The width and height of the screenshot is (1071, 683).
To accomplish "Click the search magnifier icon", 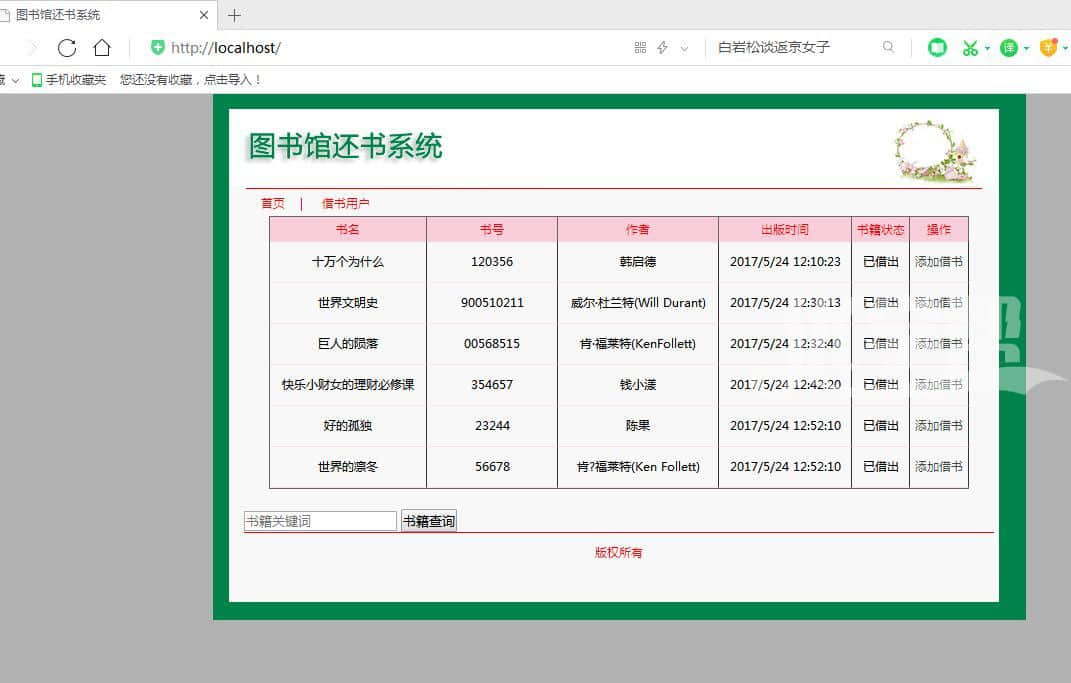I will coord(888,47).
